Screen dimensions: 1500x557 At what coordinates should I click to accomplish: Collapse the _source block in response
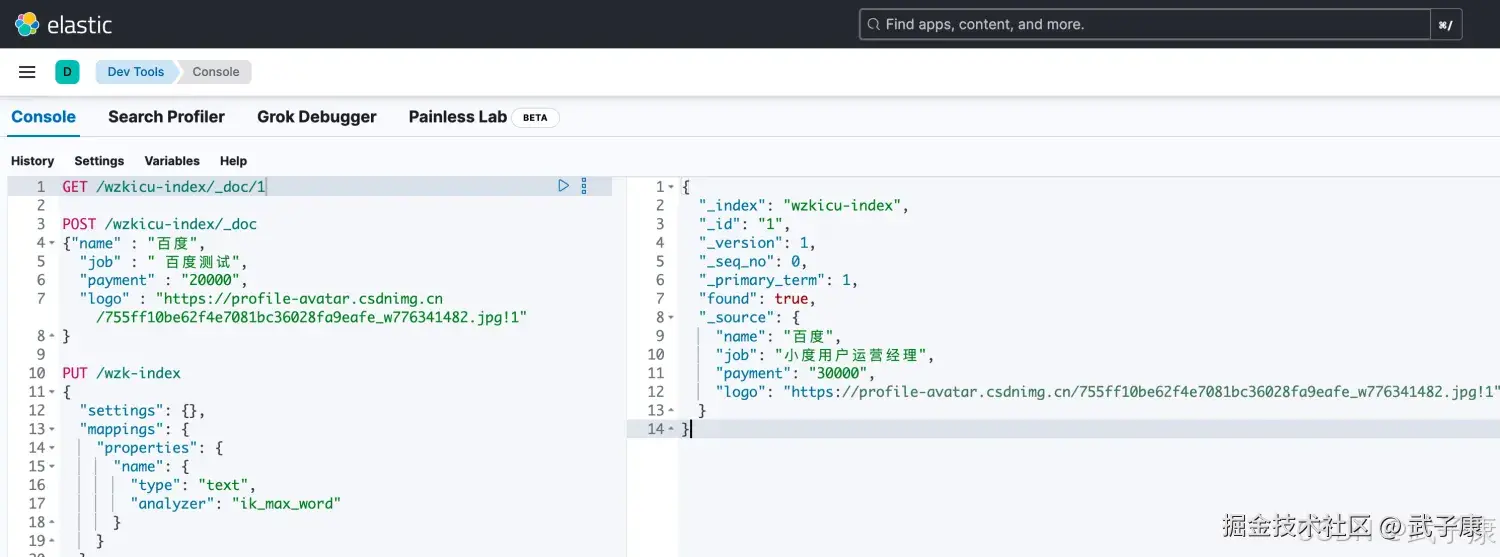pos(670,318)
